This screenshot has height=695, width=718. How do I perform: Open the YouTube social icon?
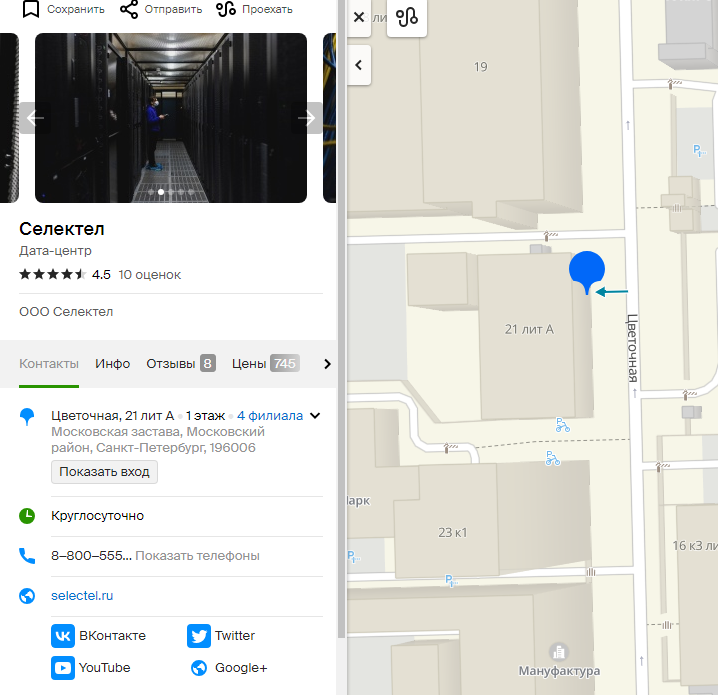[x=63, y=668]
